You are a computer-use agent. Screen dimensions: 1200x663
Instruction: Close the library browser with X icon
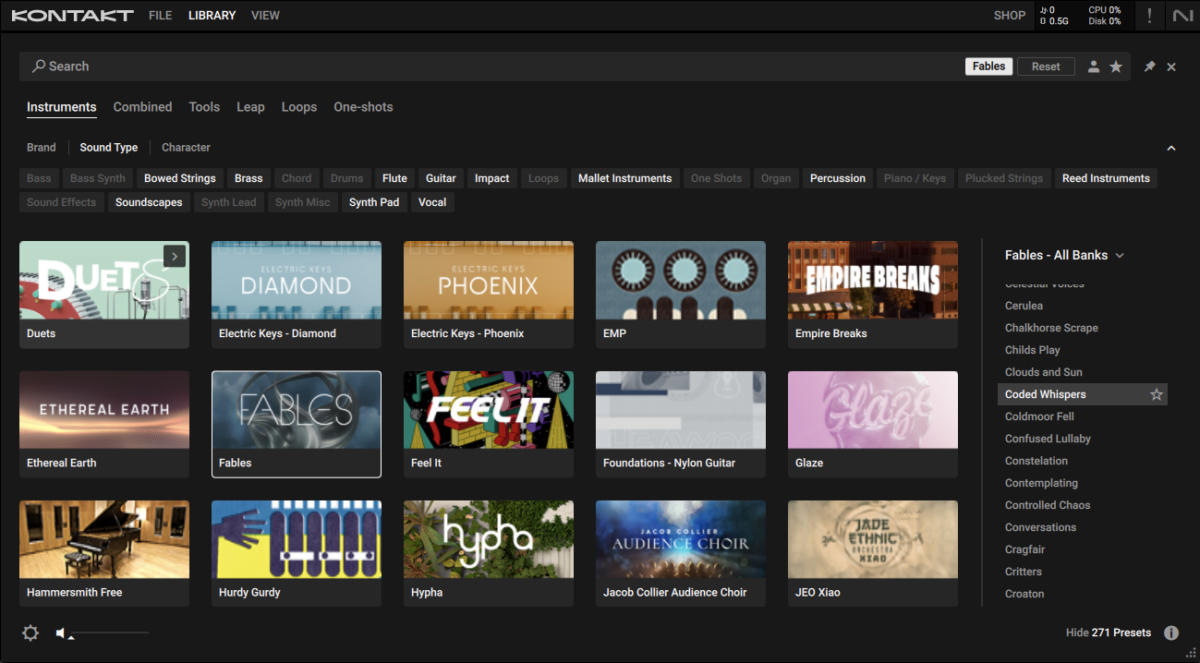click(x=1171, y=67)
